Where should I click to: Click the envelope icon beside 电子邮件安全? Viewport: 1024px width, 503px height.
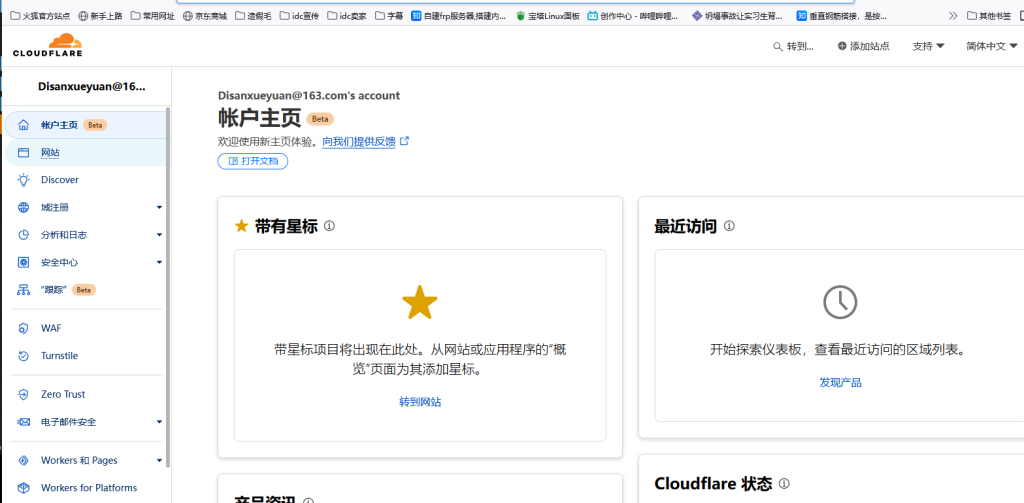[24, 421]
